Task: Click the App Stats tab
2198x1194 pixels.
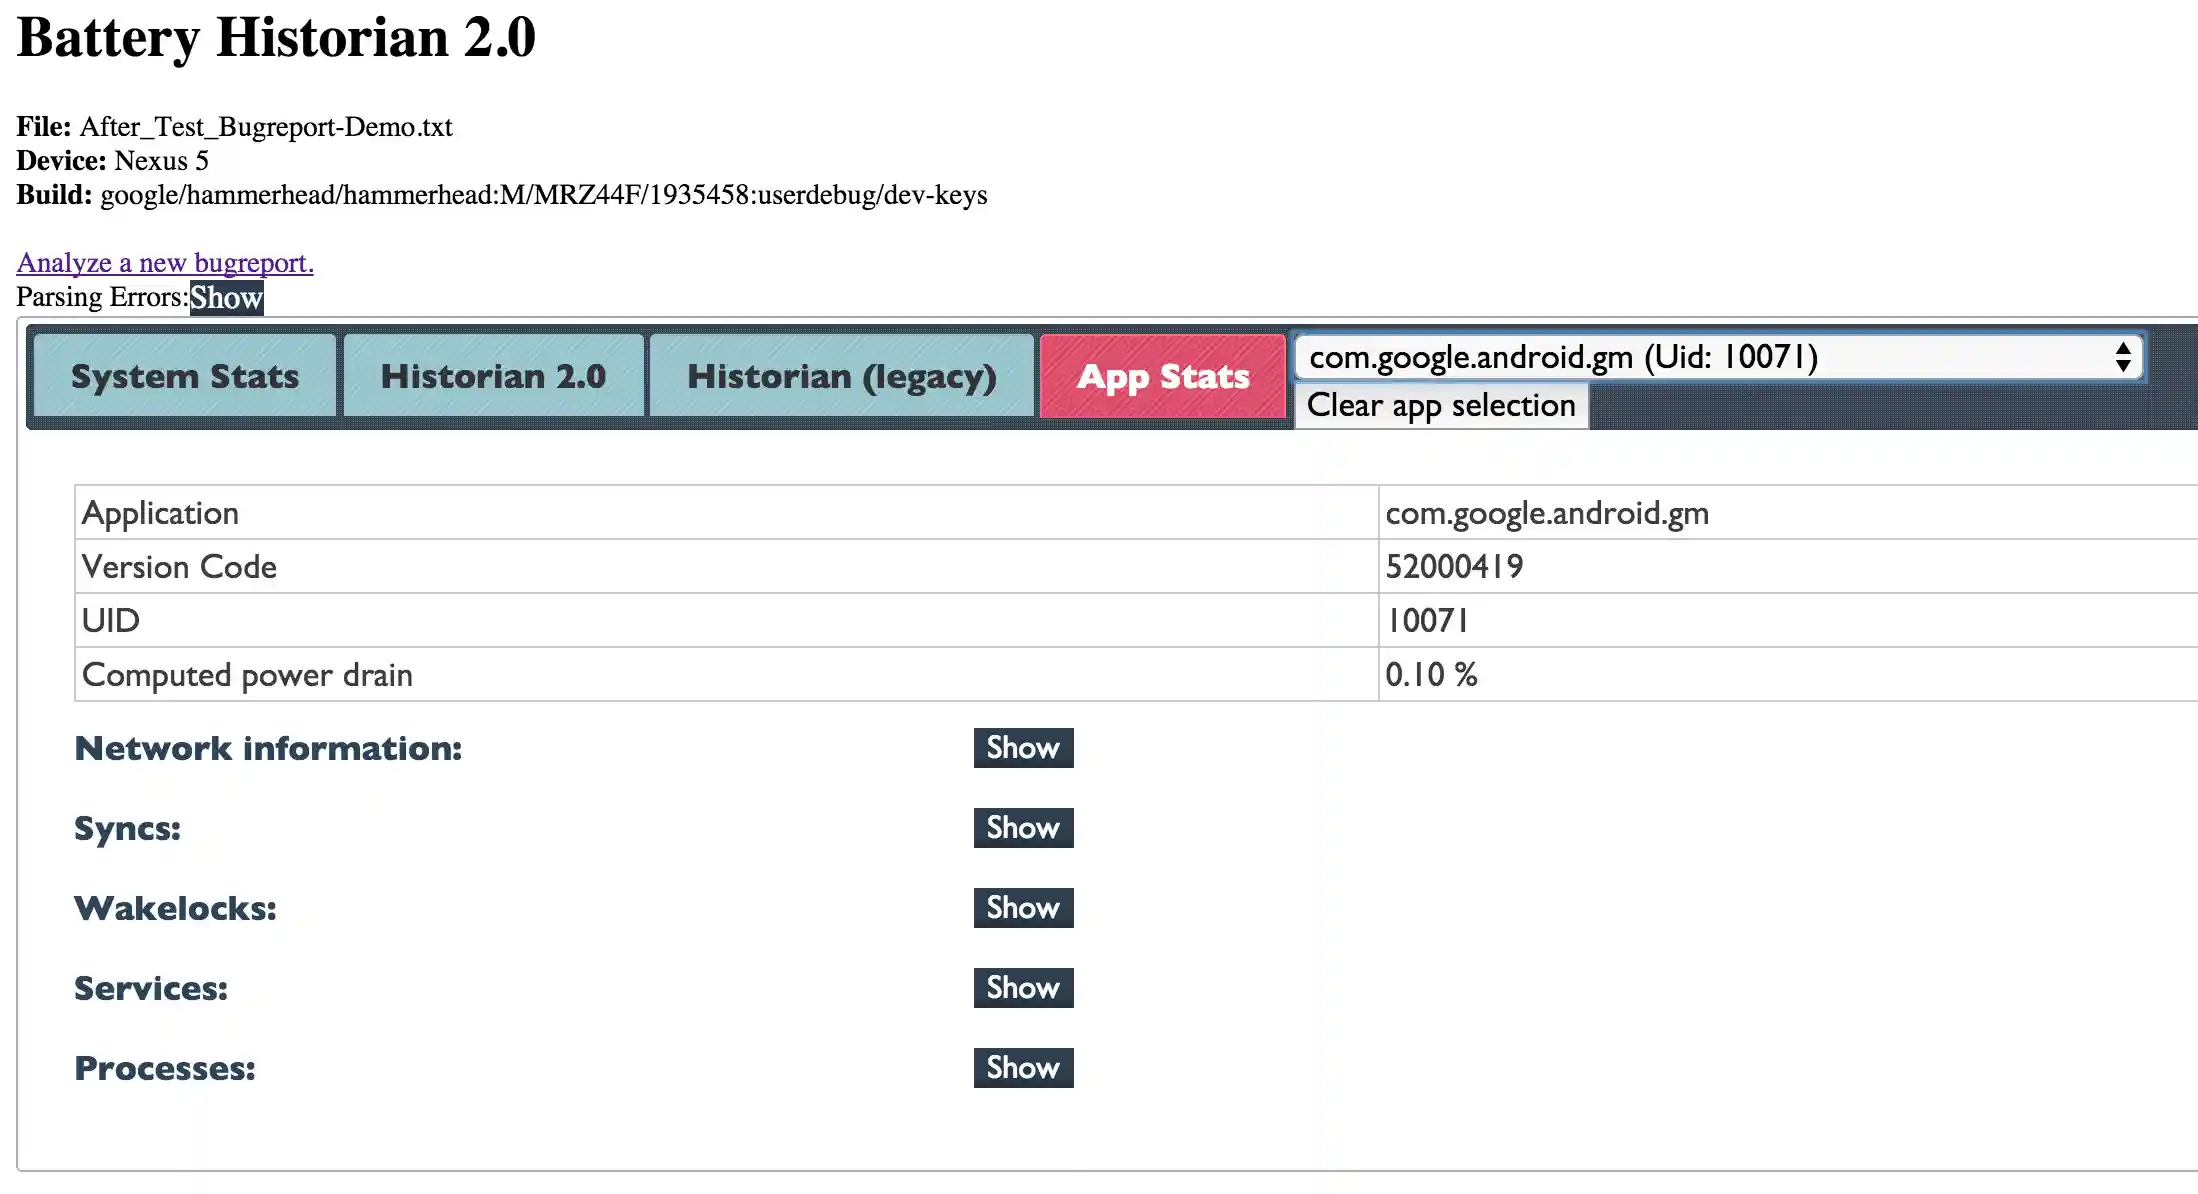Action: pyautogui.click(x=1163, y=376)
